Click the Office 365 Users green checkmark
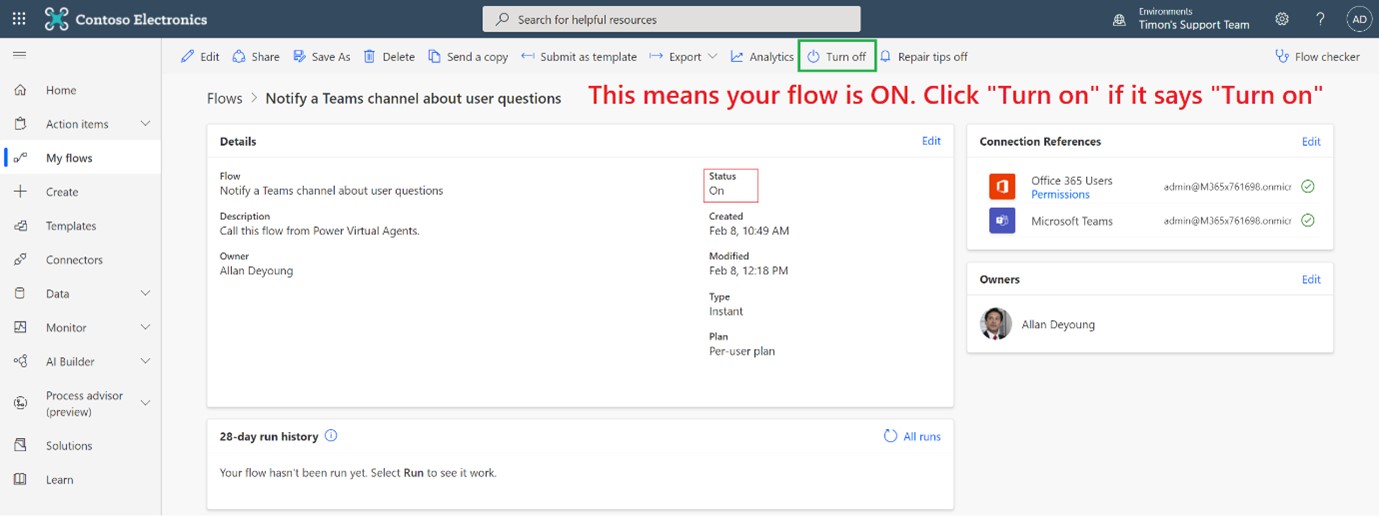 [x=1308, y=186]
